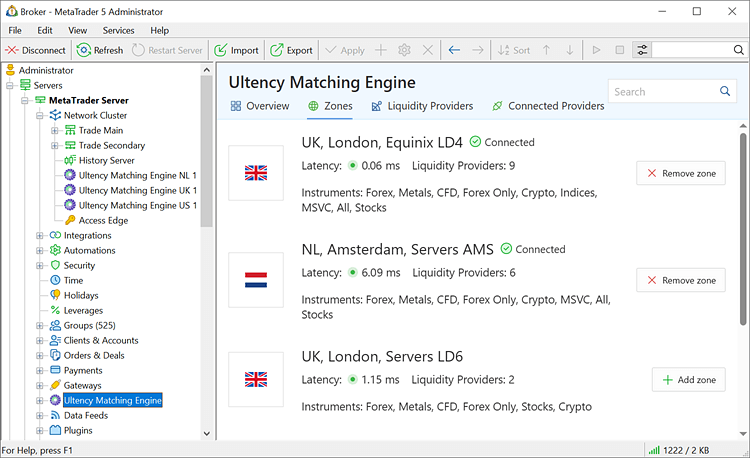Click the Disconnect toolbar icon
Viewport: 750px width, 458px height.
pos(13,50)
